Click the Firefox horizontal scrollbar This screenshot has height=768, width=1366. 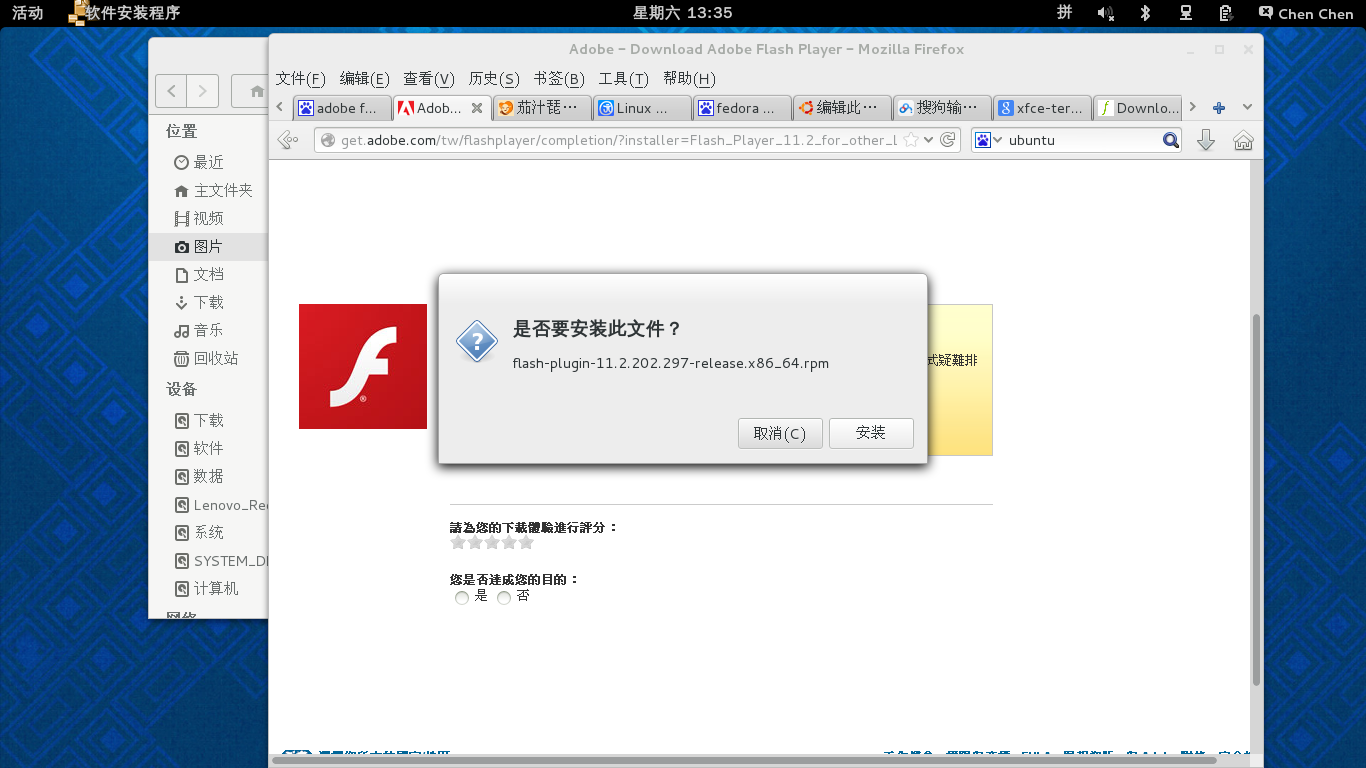pyautogui.click(x=744, y=760)
